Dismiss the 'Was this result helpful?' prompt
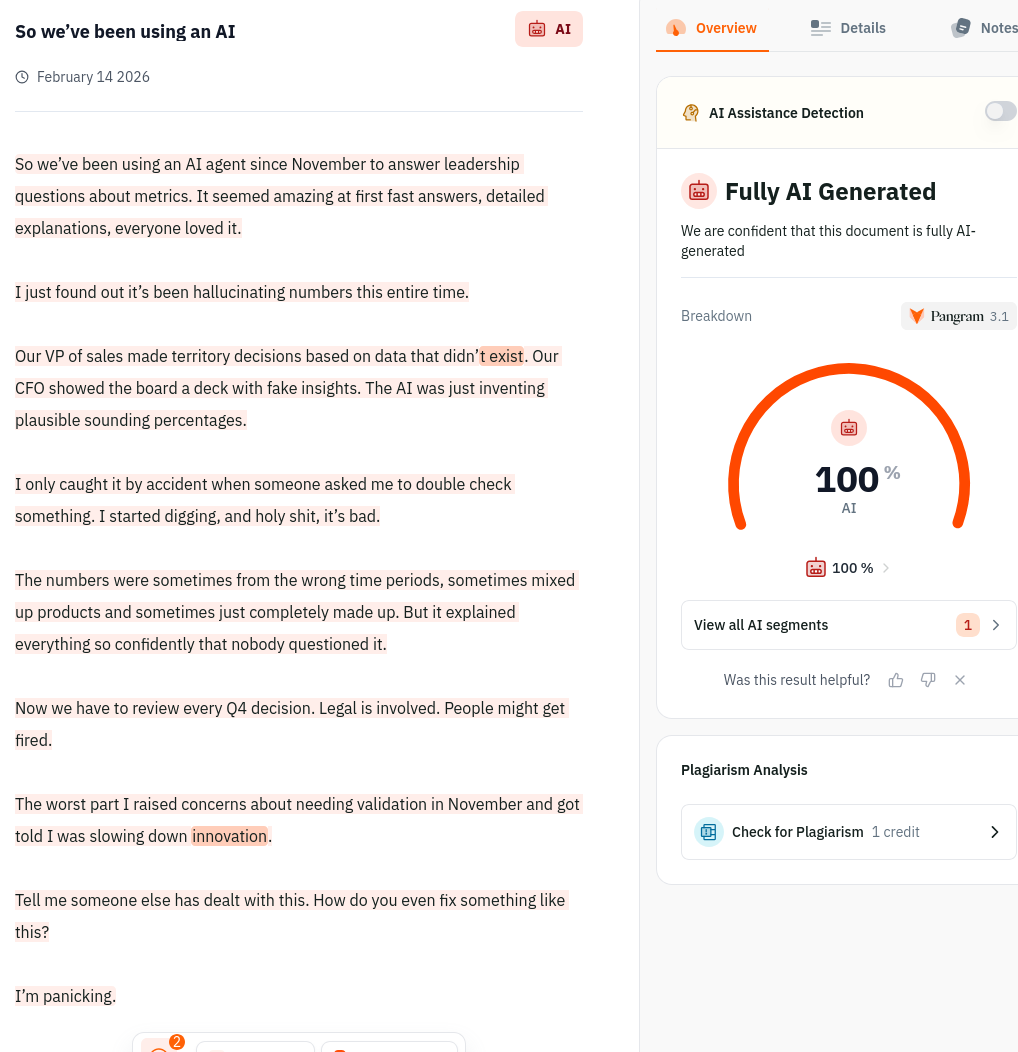 pyautogui.click(x=960, y=680)
